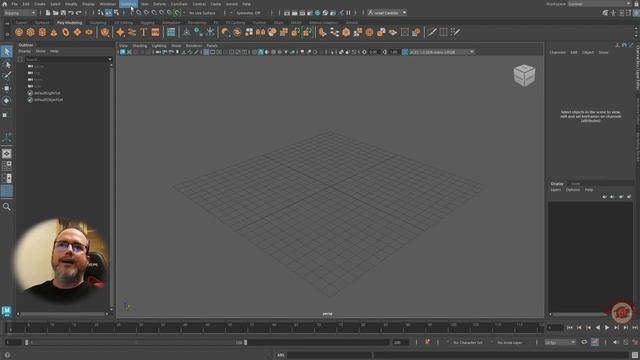Toggle the viewport grid display button
Viewport: 640px width, 360px height.
(x=206, y=52)
